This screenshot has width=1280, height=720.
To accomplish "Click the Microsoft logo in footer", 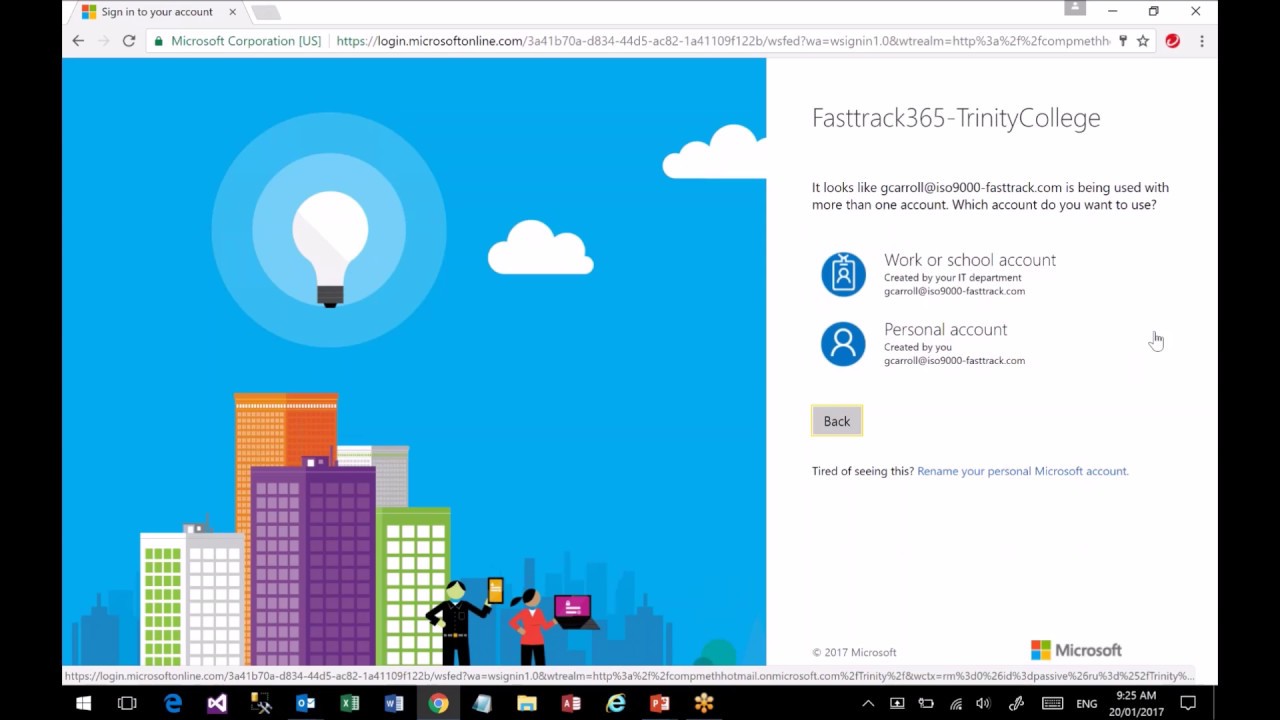I will tap(1076, 650).
